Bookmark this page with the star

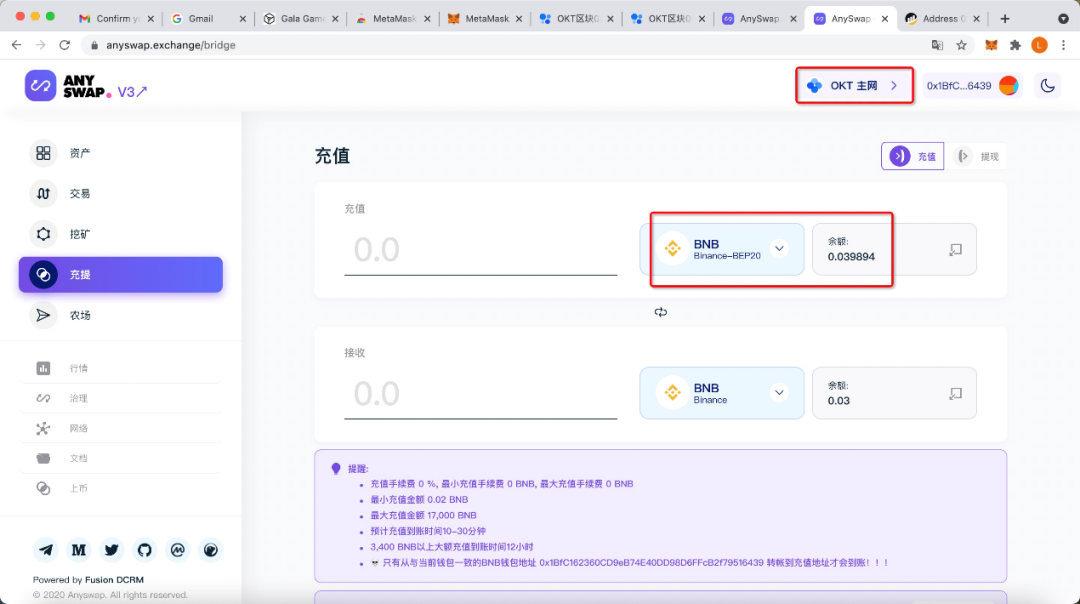[962, 45]
